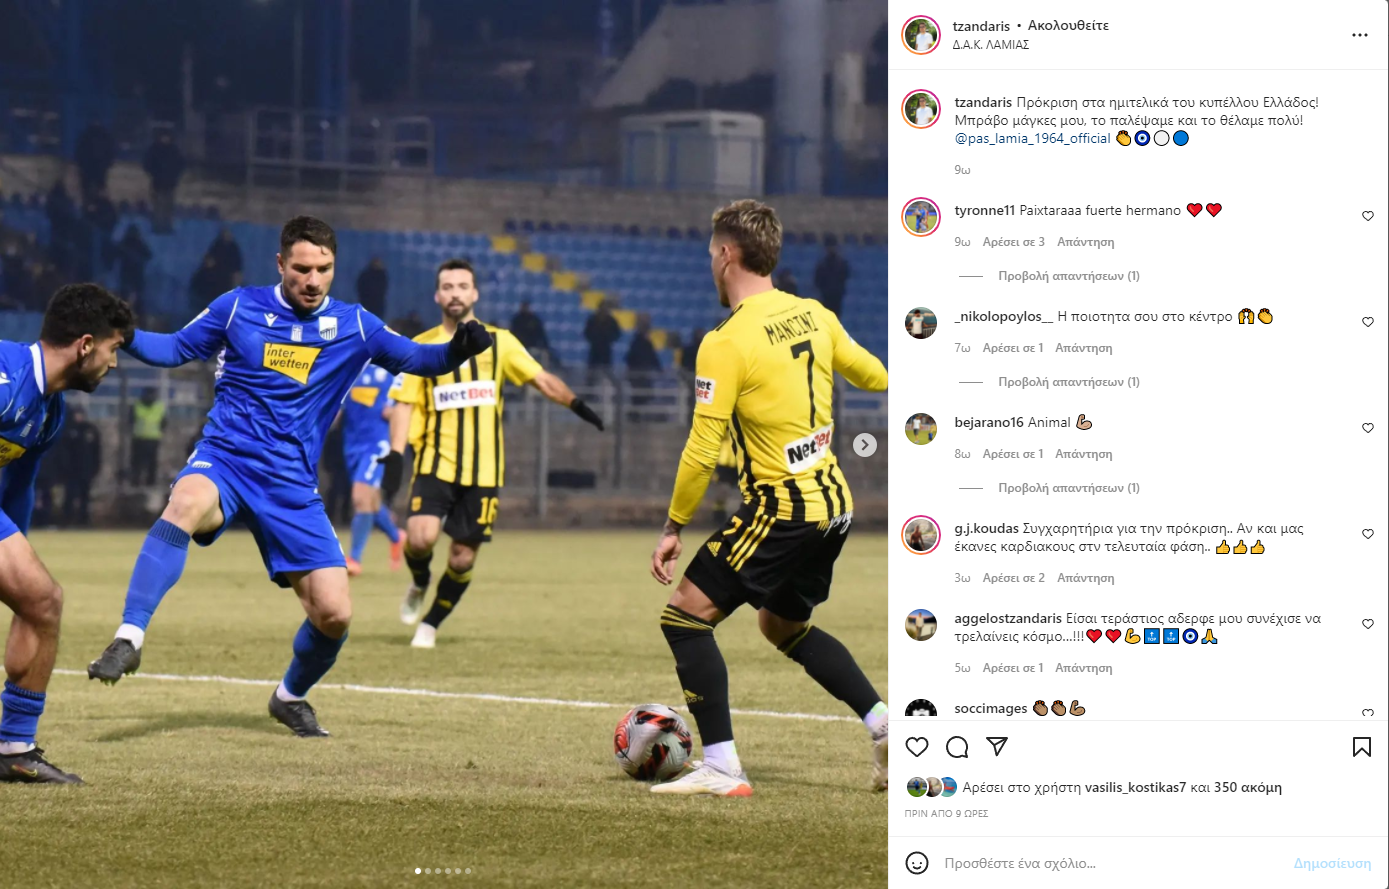Screen dimensions: 1389x889
Task: Expand replies under bejarano16 comment
Action: [x=1068, y=488]
